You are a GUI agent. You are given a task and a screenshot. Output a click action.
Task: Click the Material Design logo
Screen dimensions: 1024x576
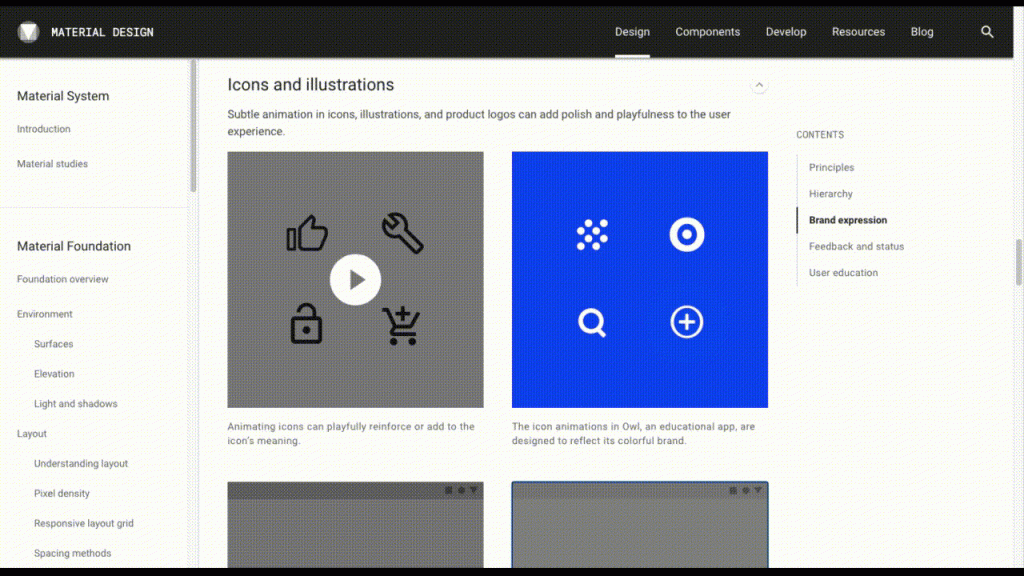click(29, 31)
